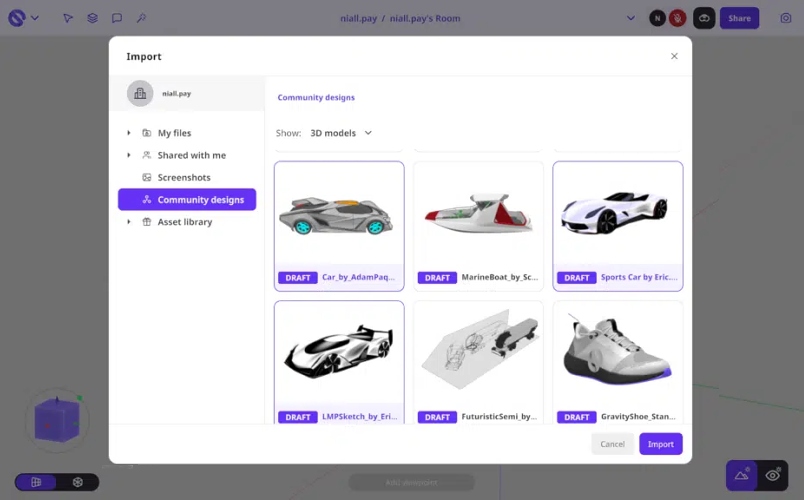
Task: Select Community designs in sidebar
Action: [187, 199]
